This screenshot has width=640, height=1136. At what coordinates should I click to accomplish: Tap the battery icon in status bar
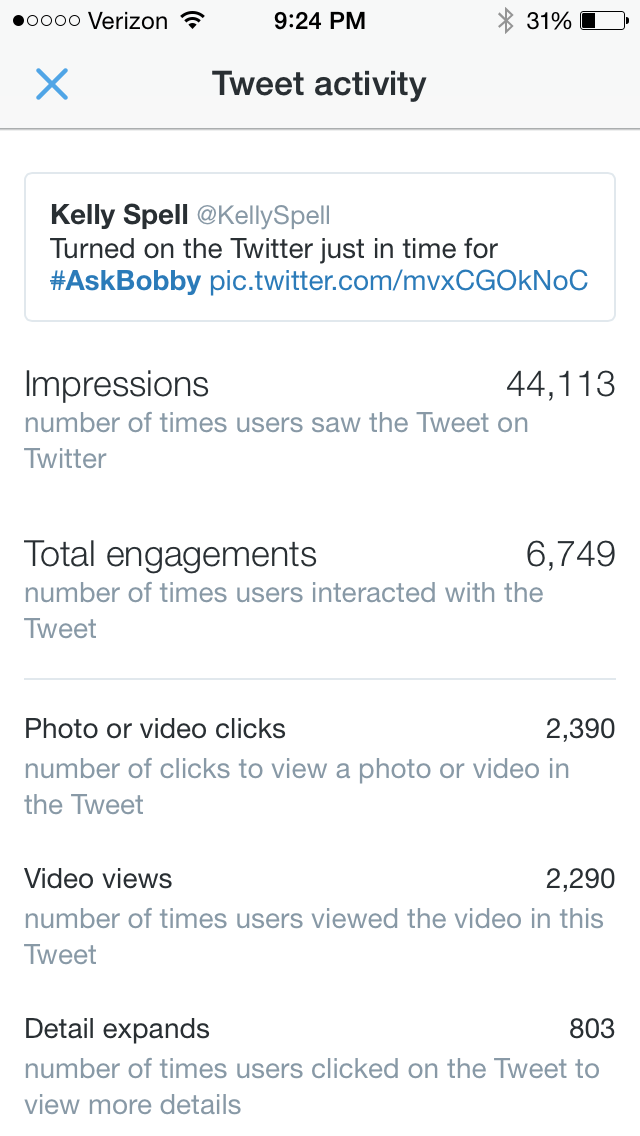602,21
